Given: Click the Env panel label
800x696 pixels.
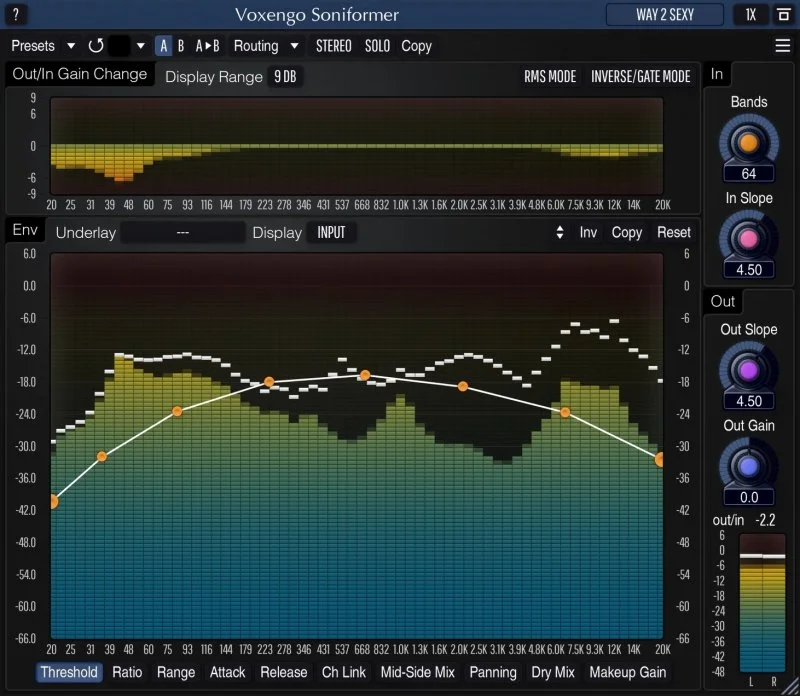Looking at the screenshot, I should click(25, 230).
